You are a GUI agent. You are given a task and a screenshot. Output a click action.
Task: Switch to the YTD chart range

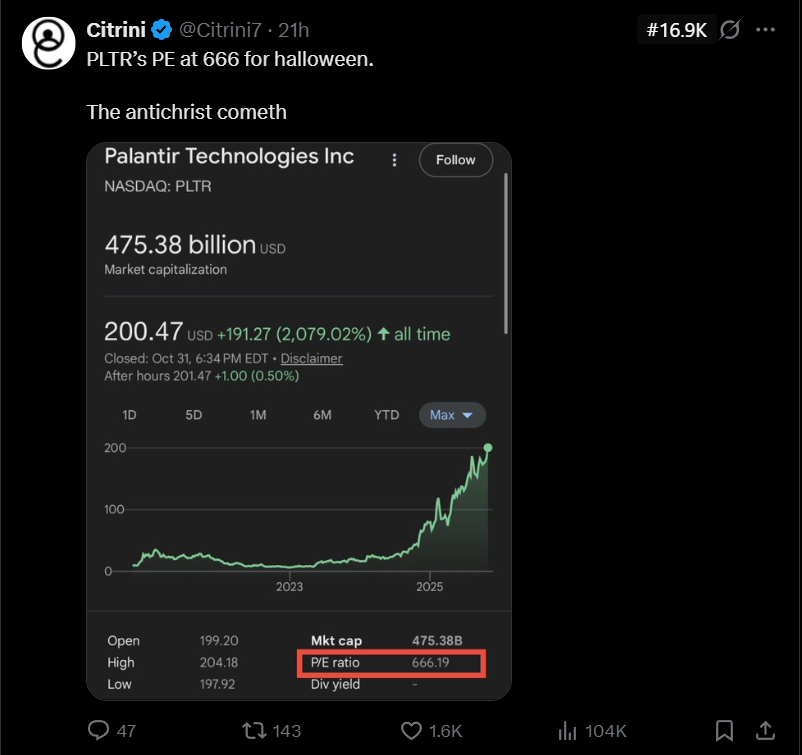pyautogui.click(x=386, y=415)
